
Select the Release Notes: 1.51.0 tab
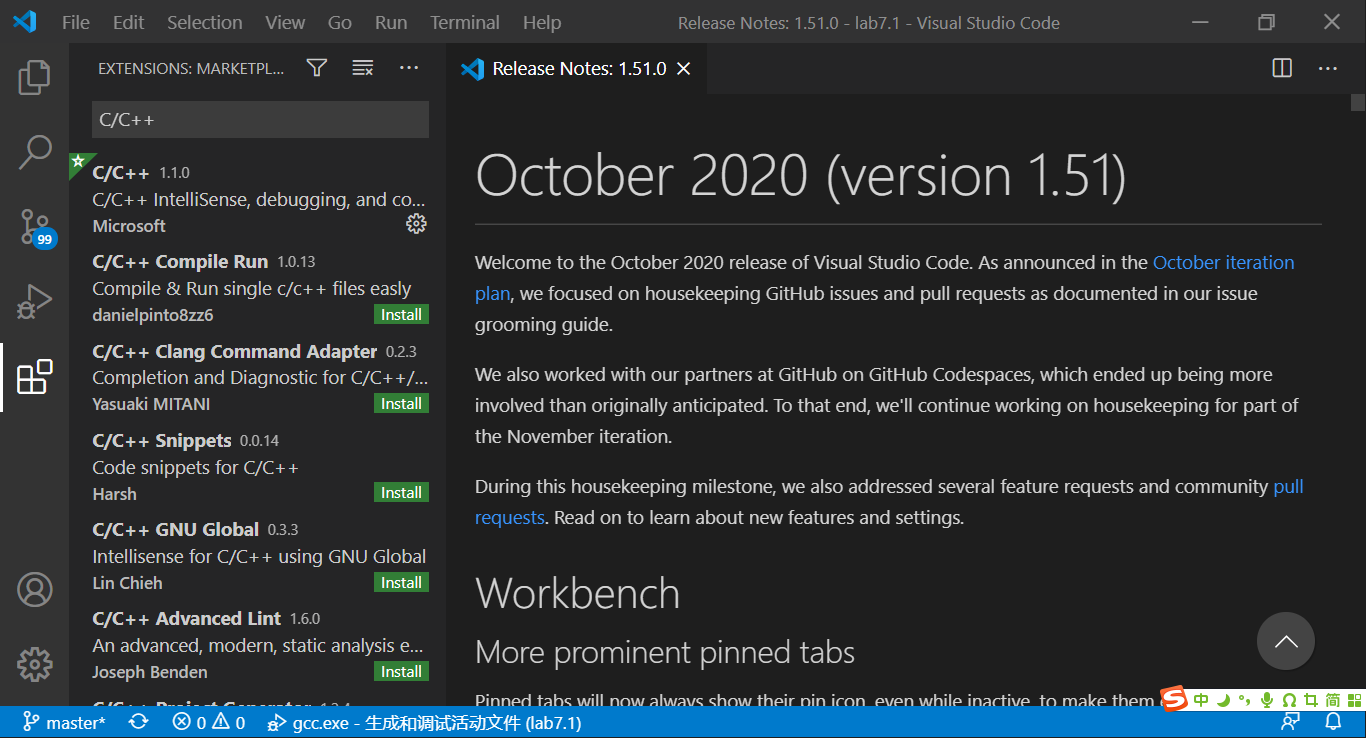coord(576,68)
